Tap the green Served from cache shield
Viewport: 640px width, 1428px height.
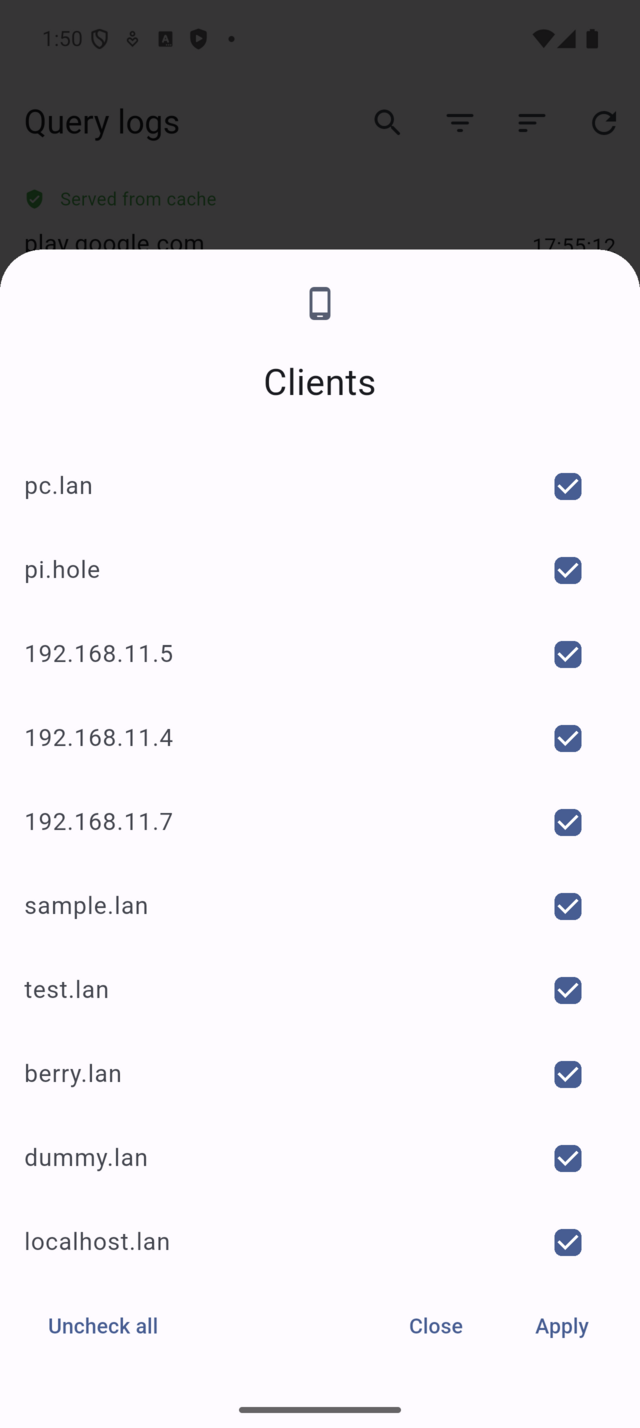[x=35, y=199]
